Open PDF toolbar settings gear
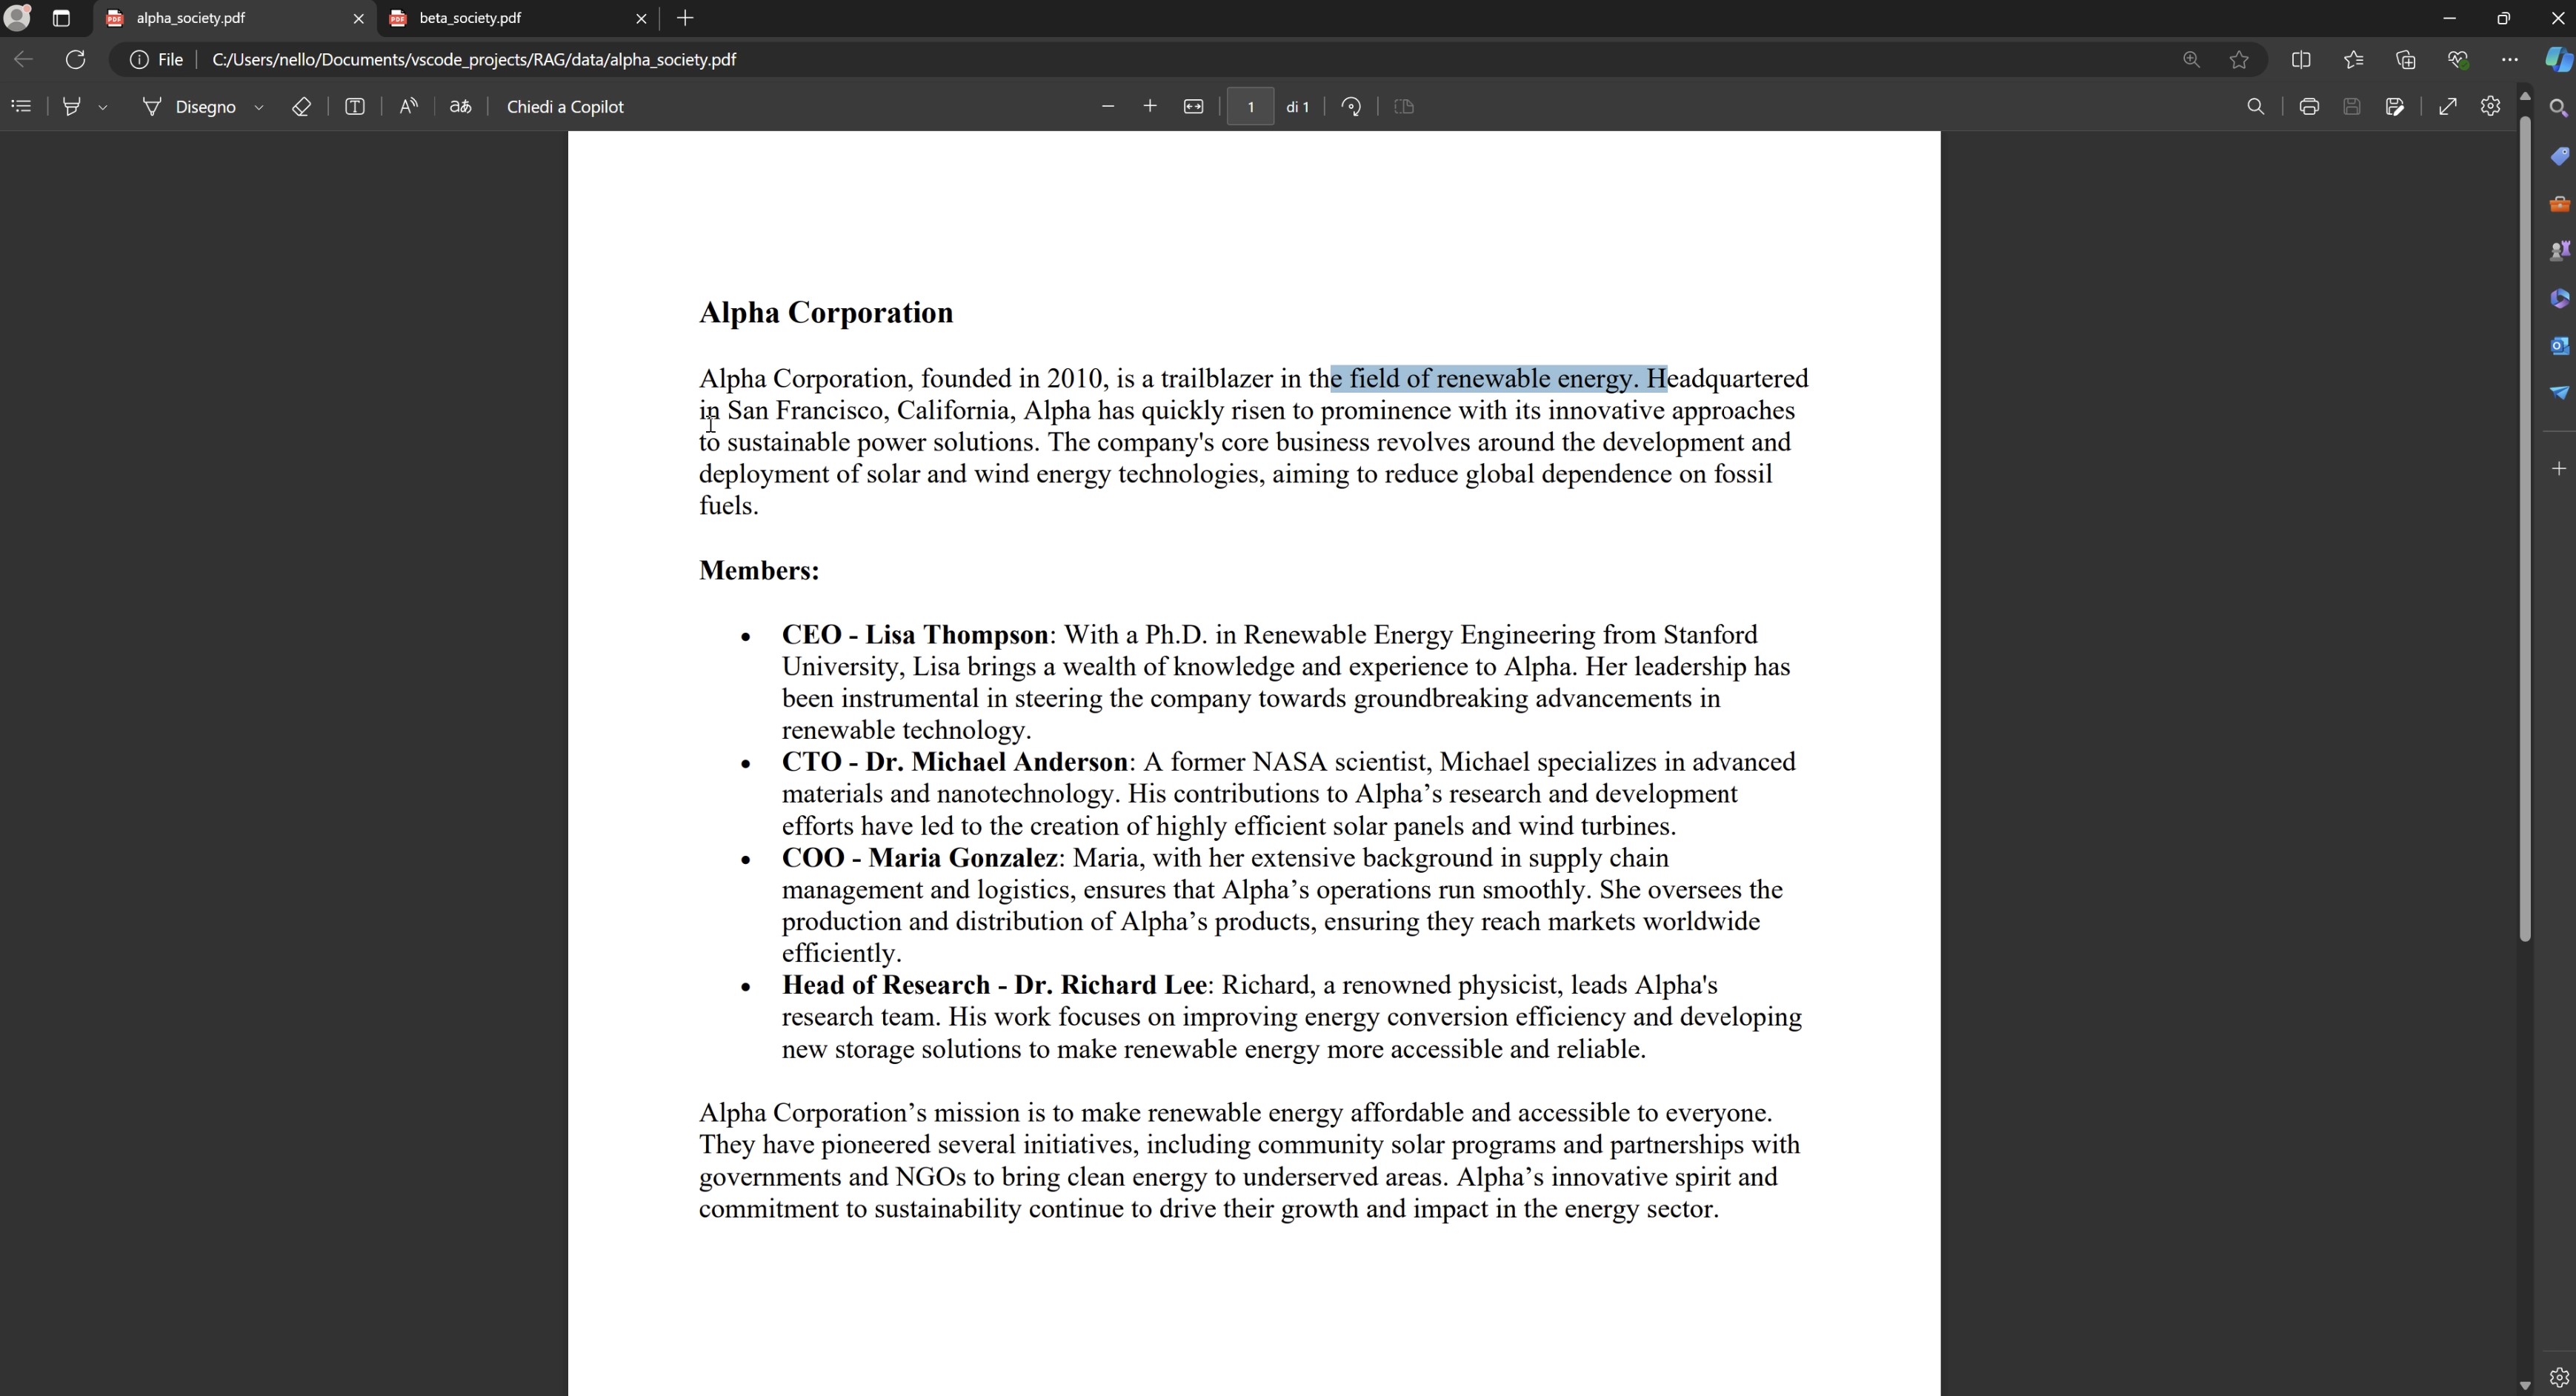The width and height of the screenshot is (2576, 1396). coord(2491,106)
